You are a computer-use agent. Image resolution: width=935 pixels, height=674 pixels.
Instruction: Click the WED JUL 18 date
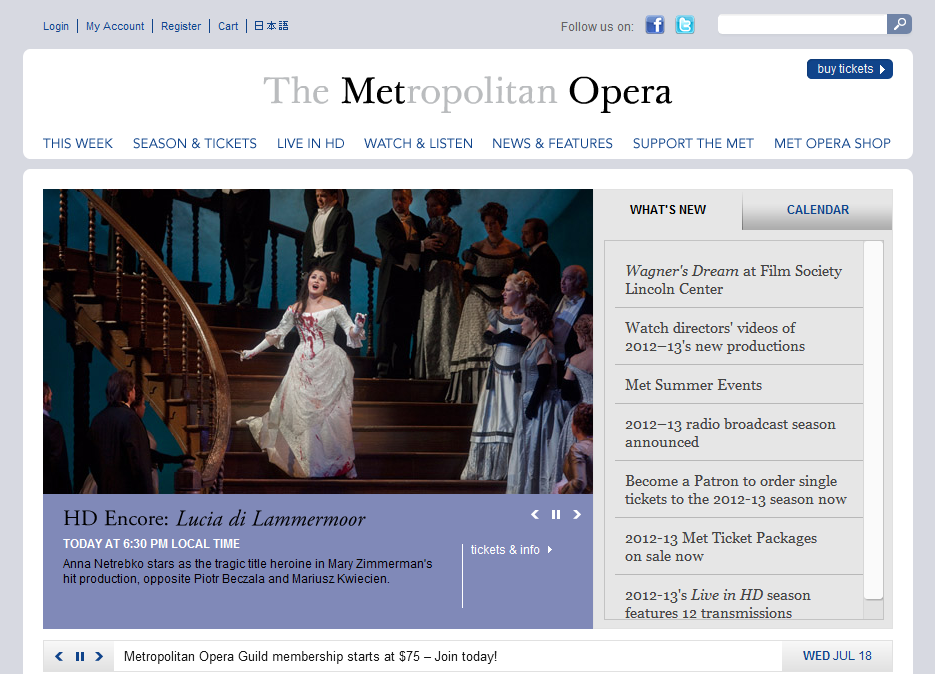[x=837, y=656]
